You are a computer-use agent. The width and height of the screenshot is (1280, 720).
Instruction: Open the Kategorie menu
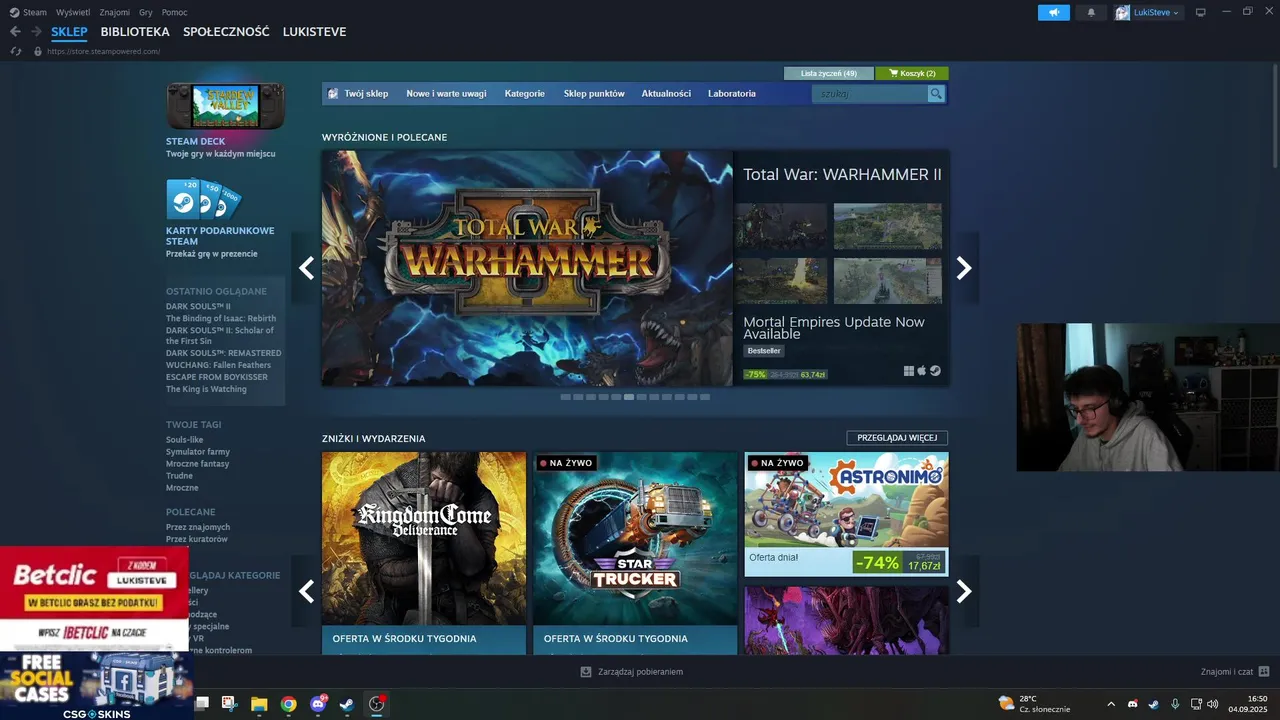[525, 94]
